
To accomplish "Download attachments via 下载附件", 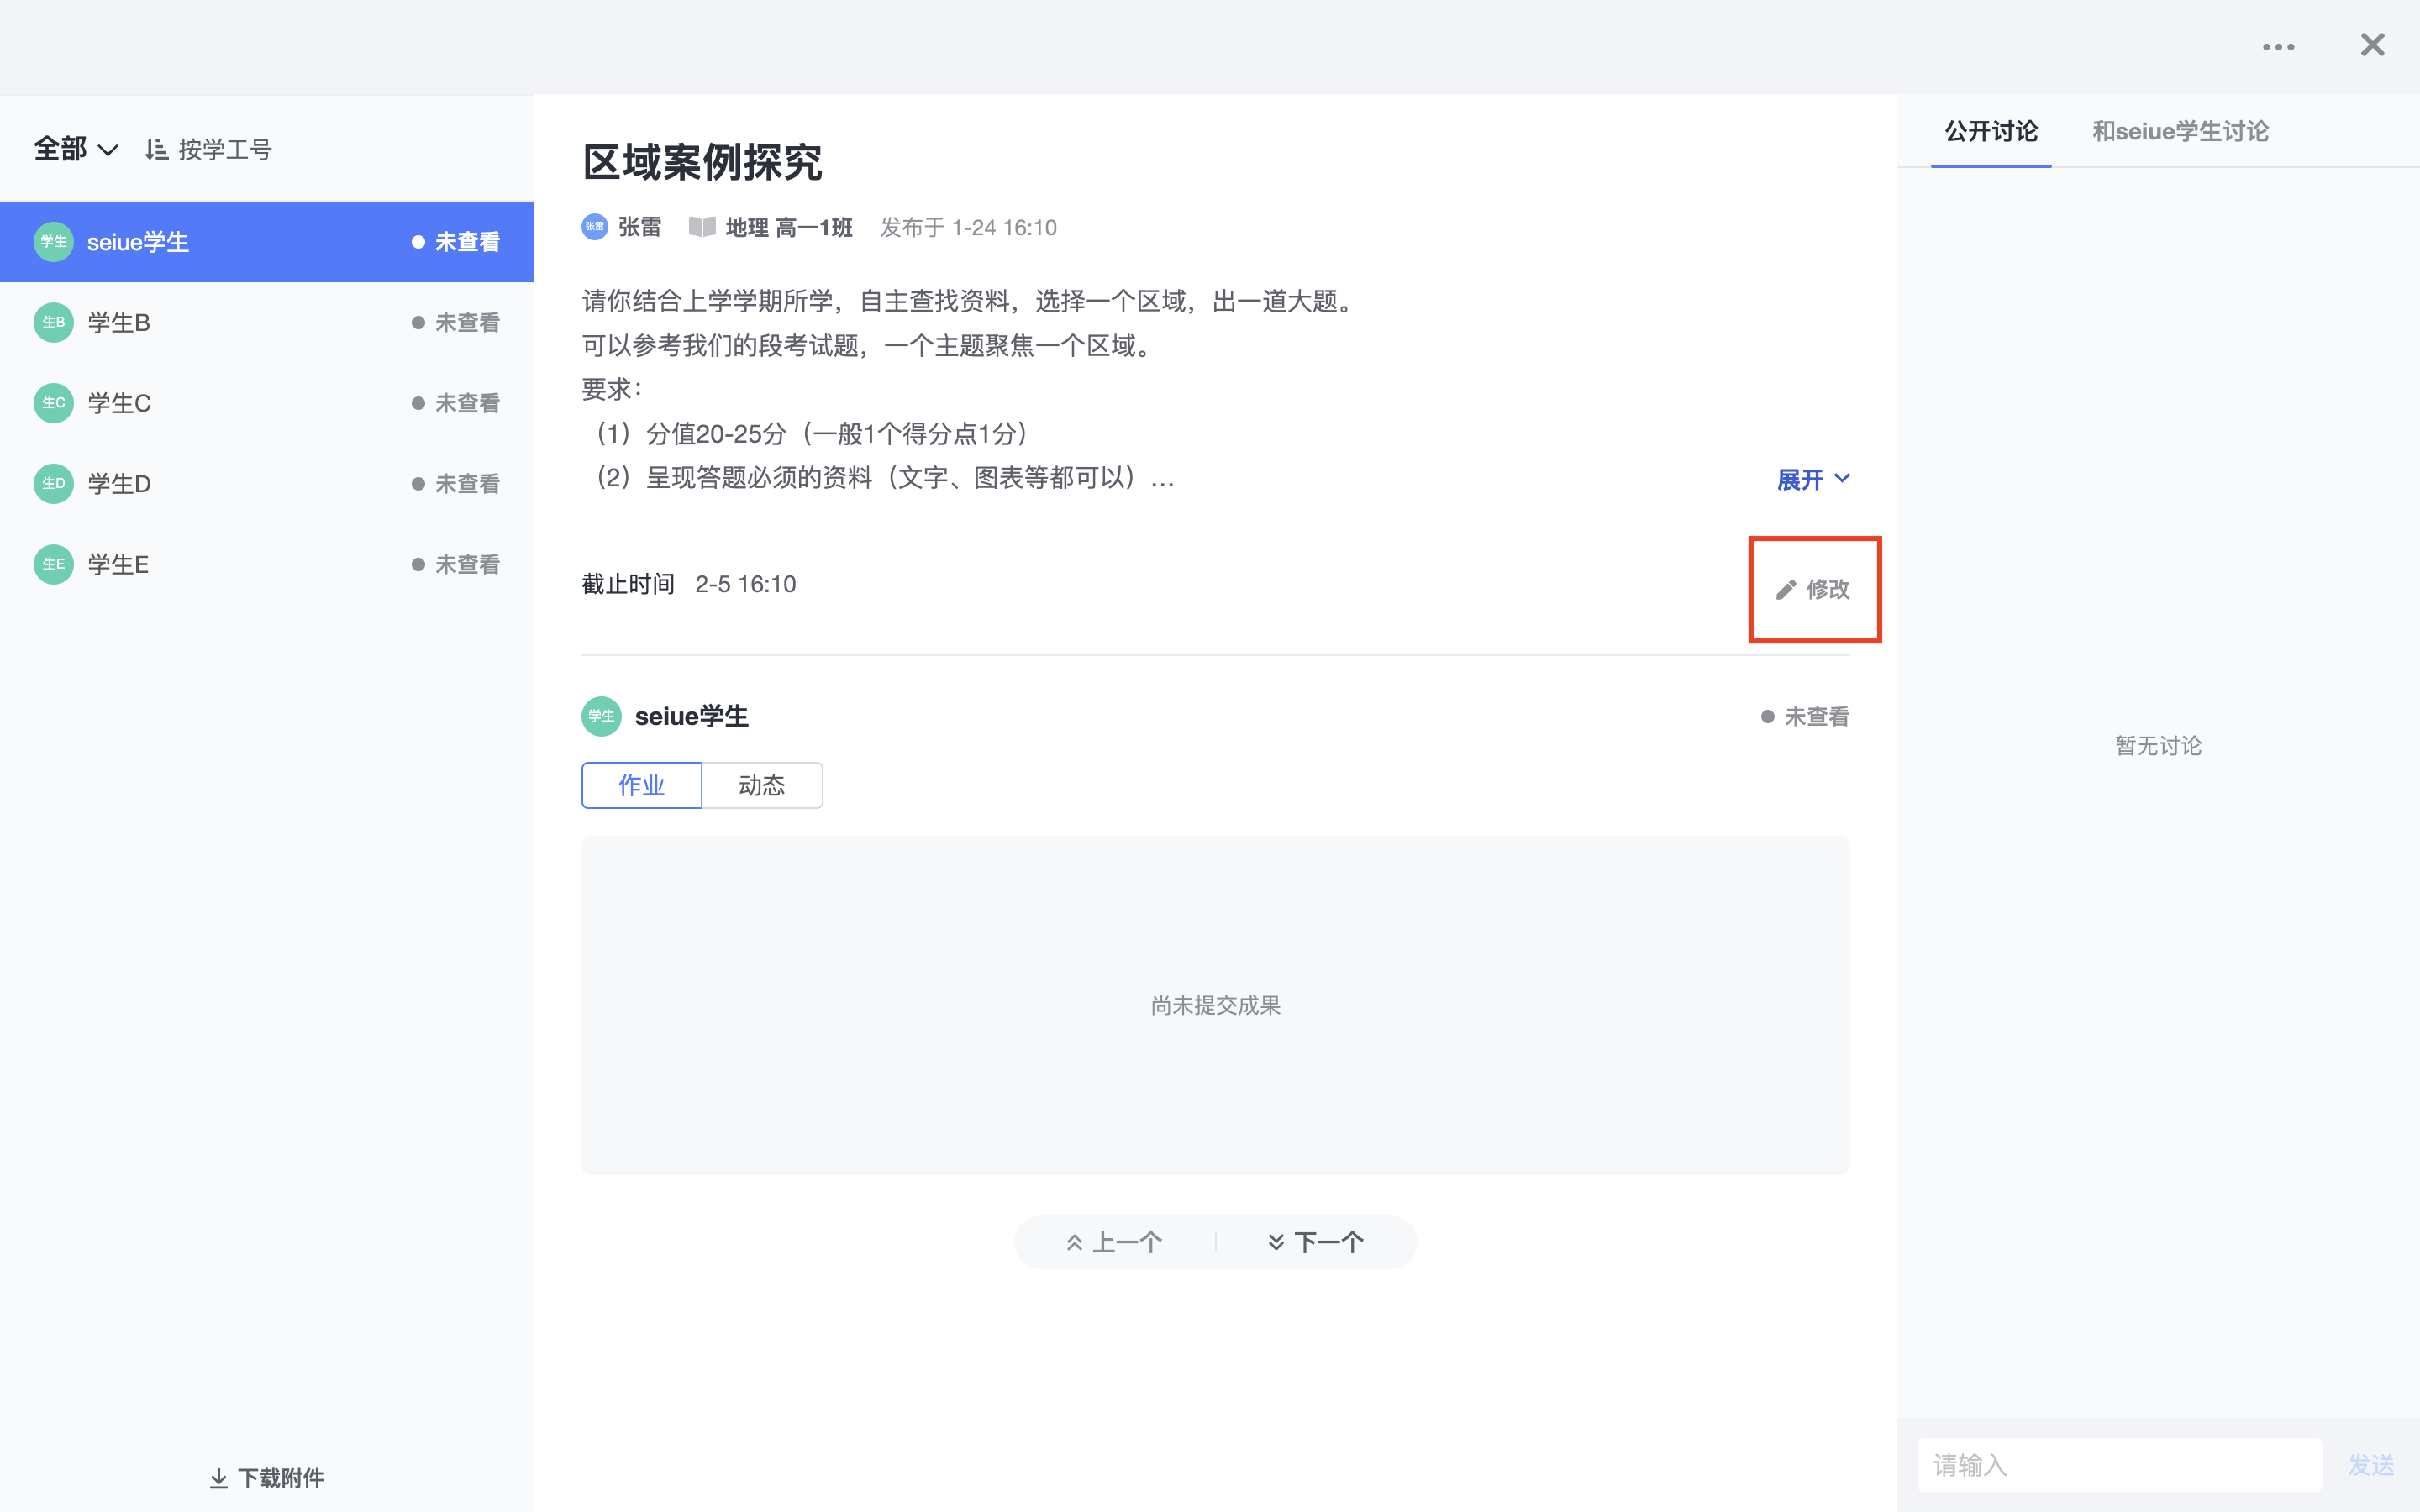I will pyautogui.click(x=267, y=1478).
